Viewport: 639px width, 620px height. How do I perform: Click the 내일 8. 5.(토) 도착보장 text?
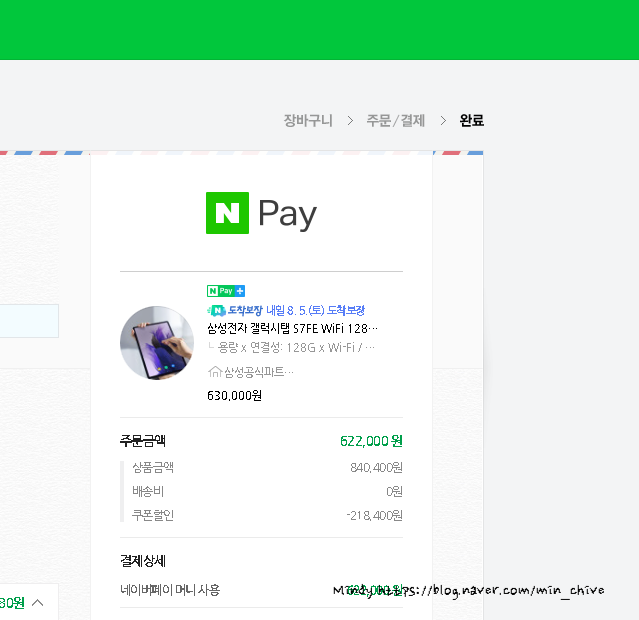(315, 311)
